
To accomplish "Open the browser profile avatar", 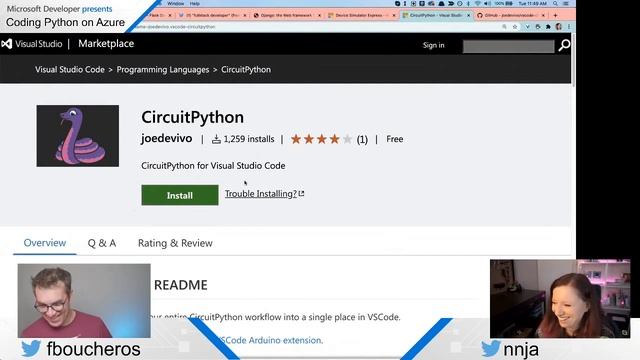I will pos(558,27).
